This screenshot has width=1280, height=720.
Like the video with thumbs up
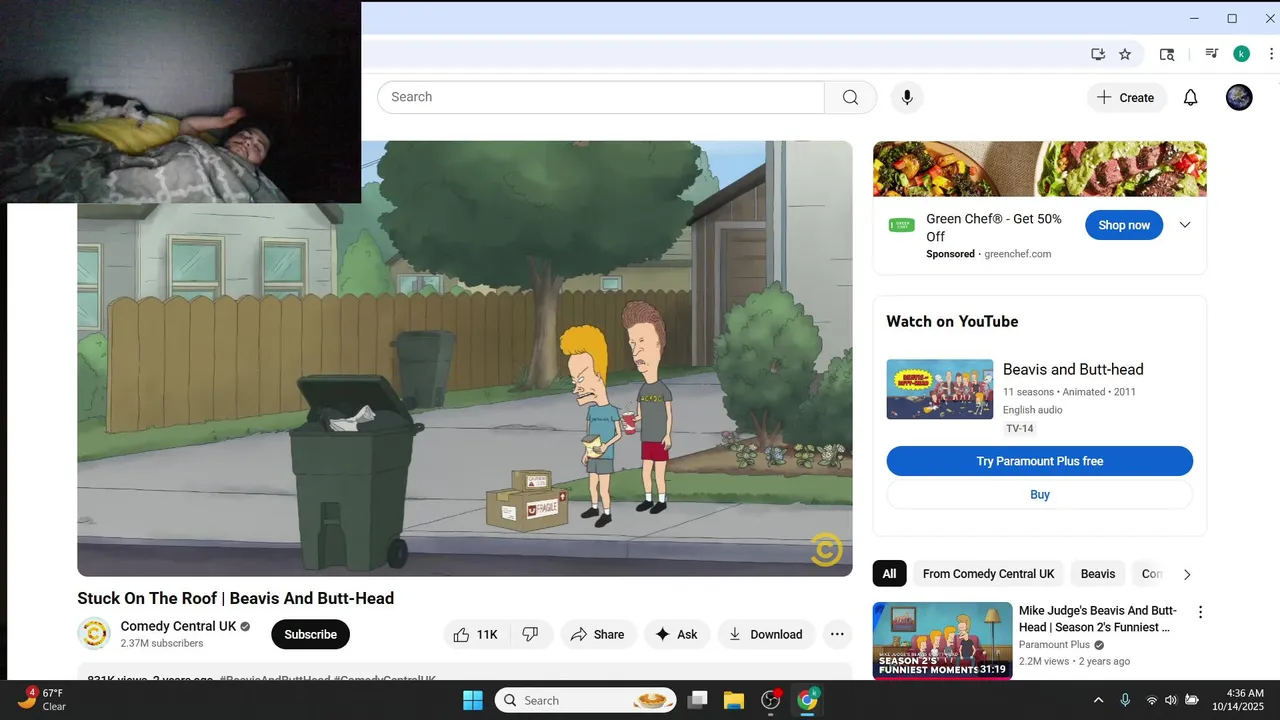[x=476, y=634]
